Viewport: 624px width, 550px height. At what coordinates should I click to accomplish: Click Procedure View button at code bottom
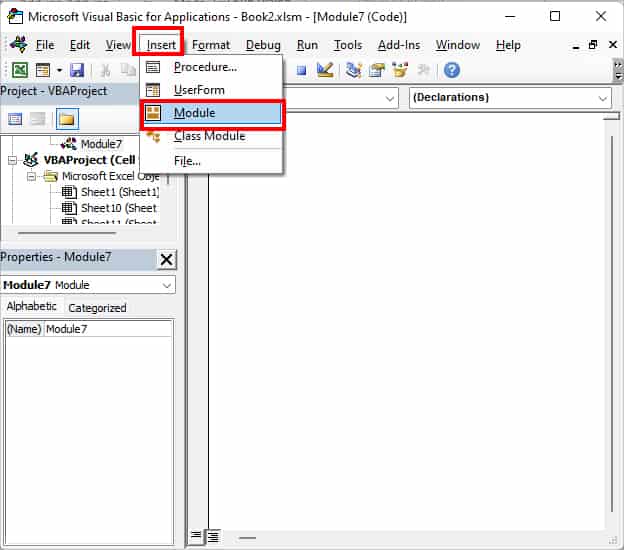coord(195,536)
